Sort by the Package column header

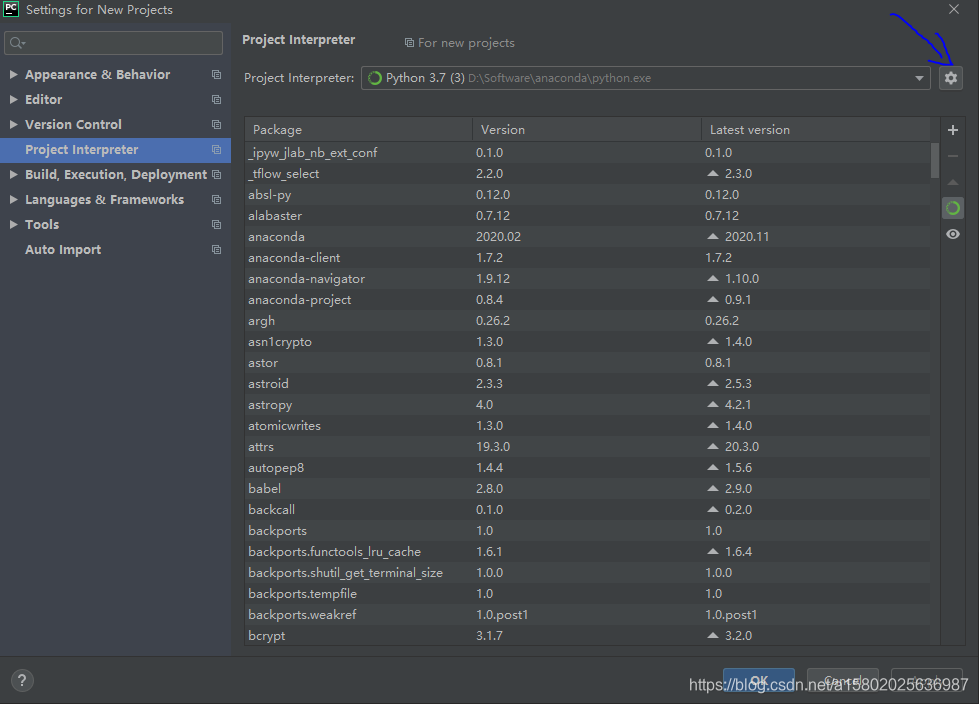358,129
